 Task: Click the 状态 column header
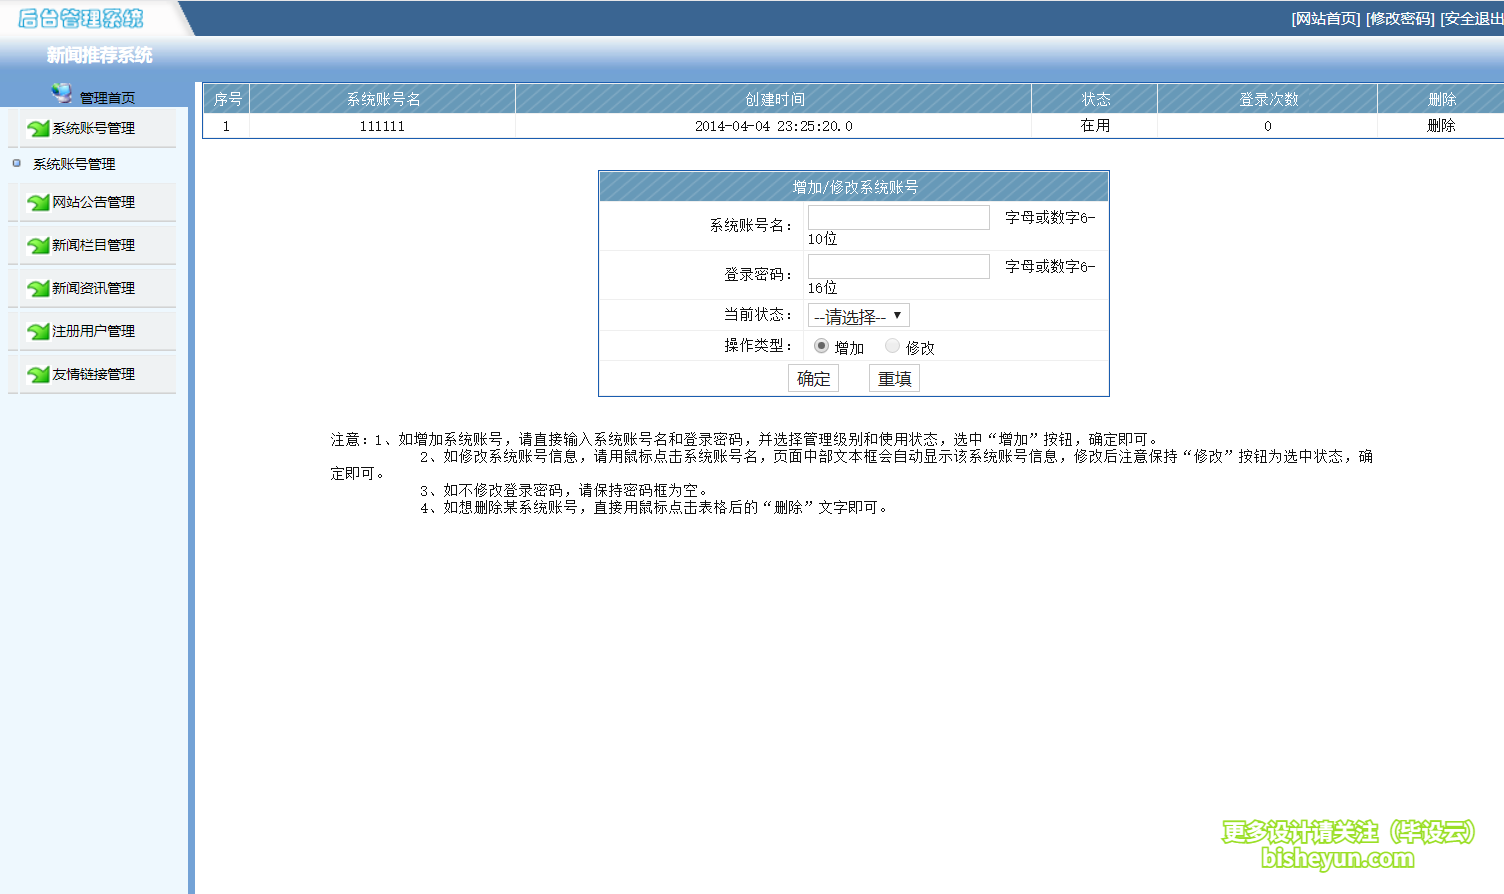pos(1095,99)
